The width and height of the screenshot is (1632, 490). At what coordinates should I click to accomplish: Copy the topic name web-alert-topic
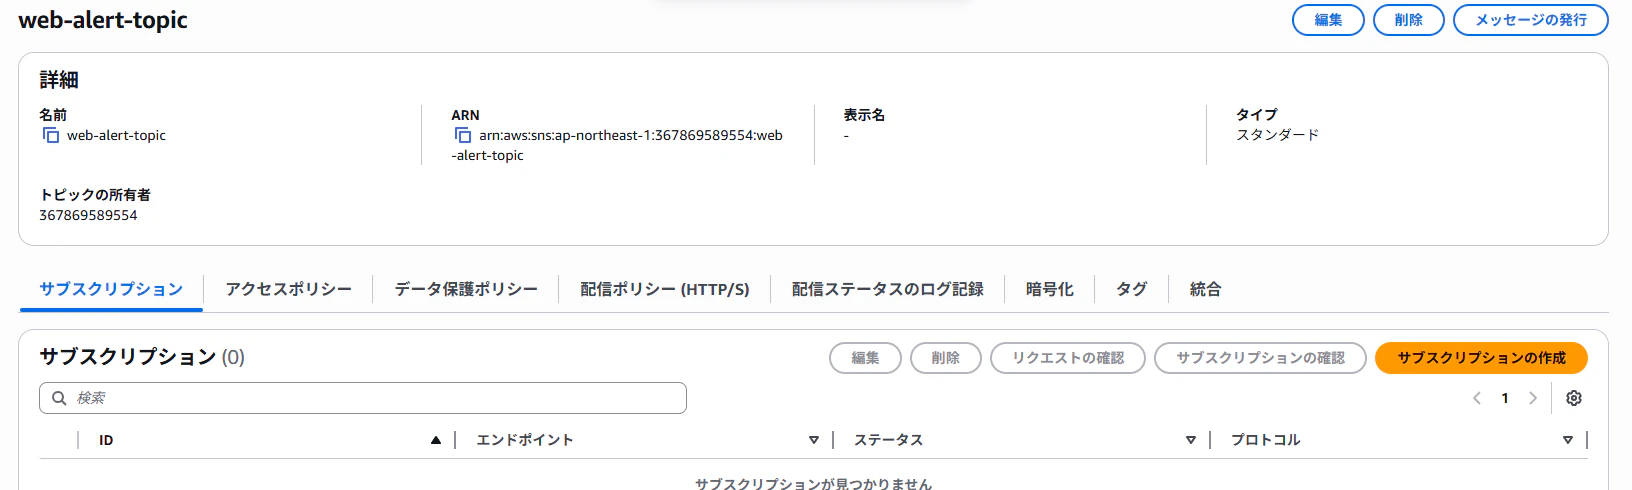point(51,135)
